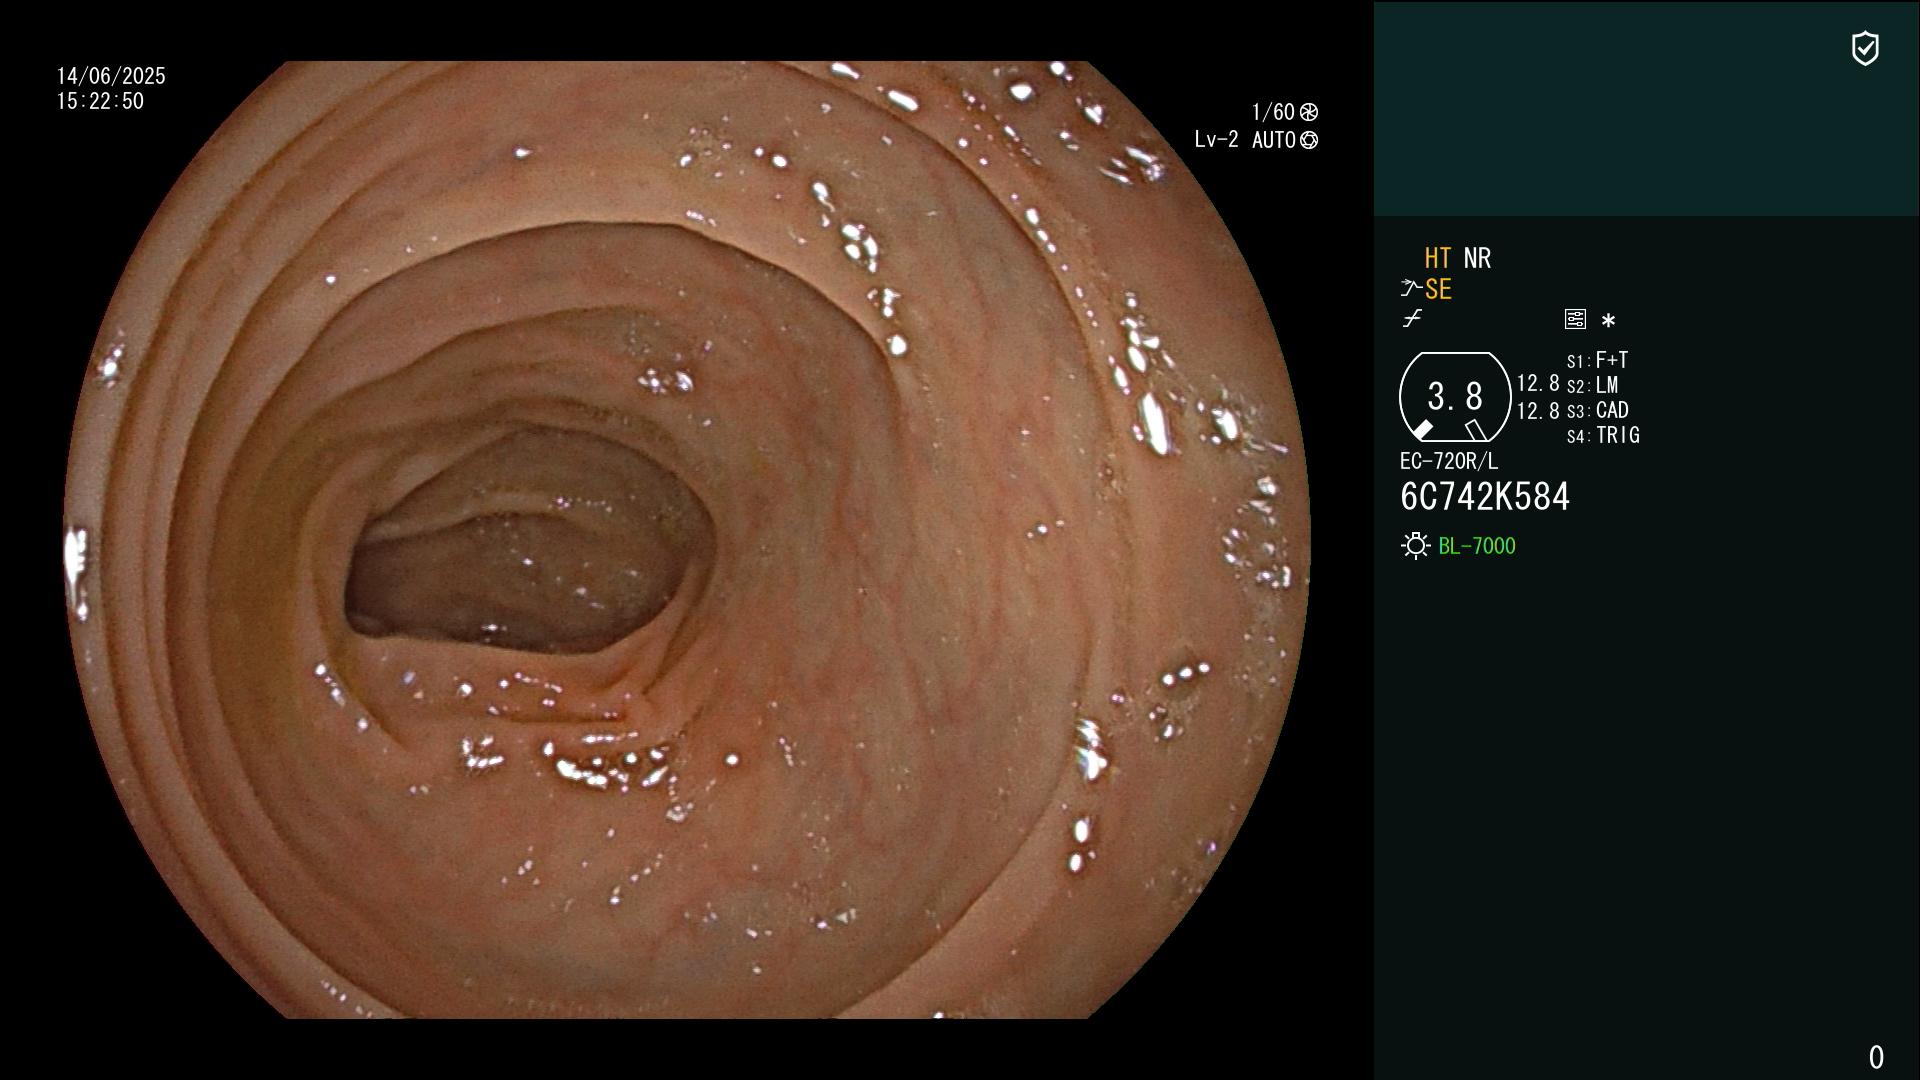Click the shutter speed icon beside 1/60
Image resolution: width=1920 pixels, height=1080 pixels.
pyautogui.click(x=1309, y=112)
